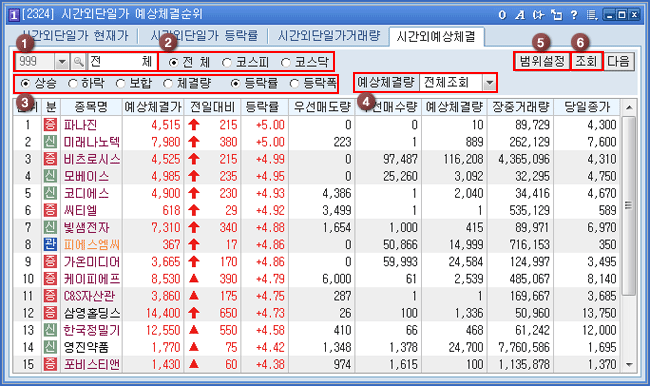
Task: Click the blue 관 badge beside 피에스엠씨
Action: coord(50,245)
